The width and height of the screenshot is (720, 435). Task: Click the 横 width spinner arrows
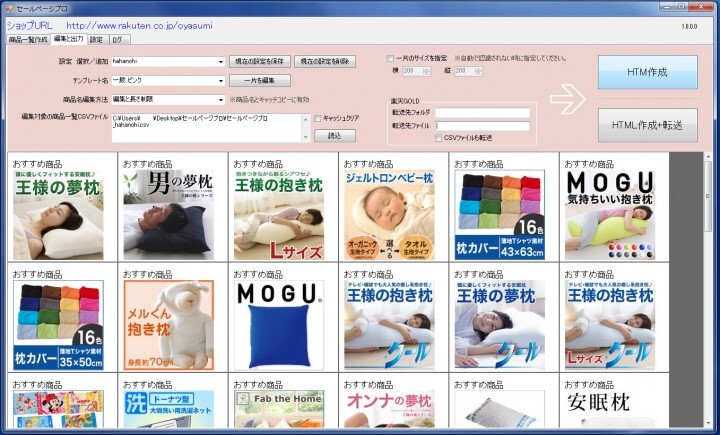(427, 71)
